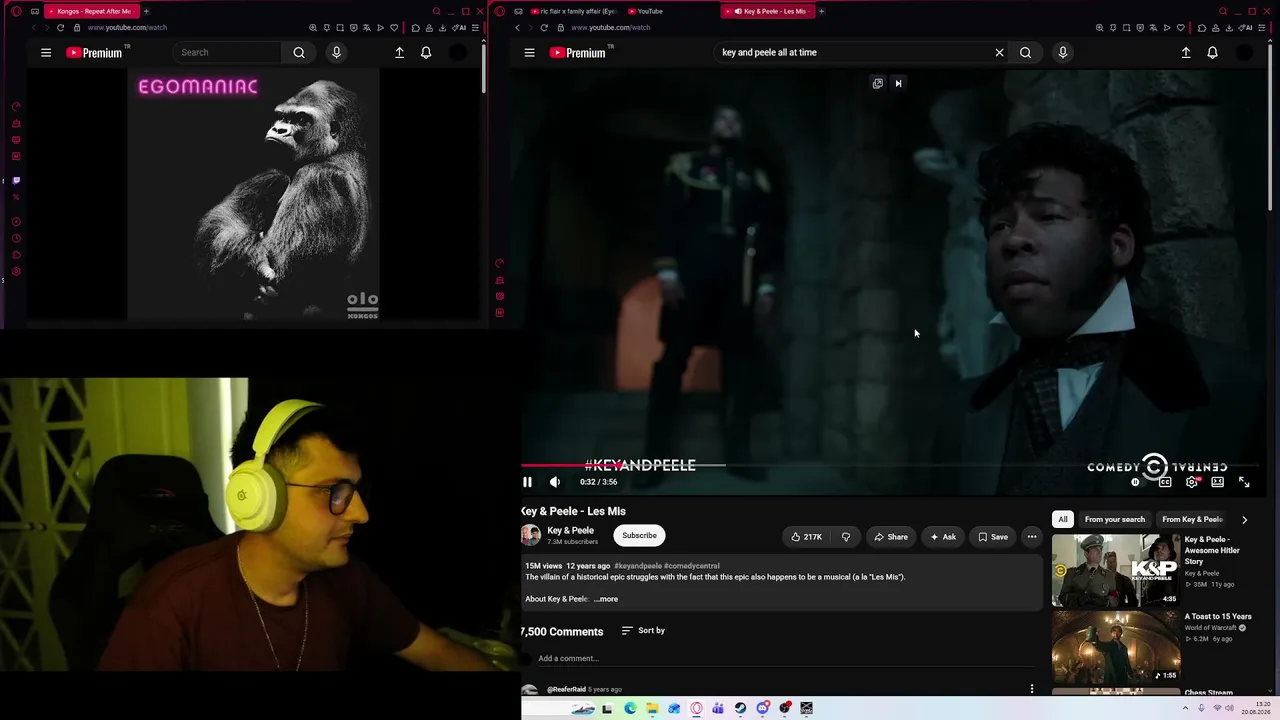Switch to theater mode in player
The width and height of the screenshot is (1280, 720).
(x=1217, y=482)
